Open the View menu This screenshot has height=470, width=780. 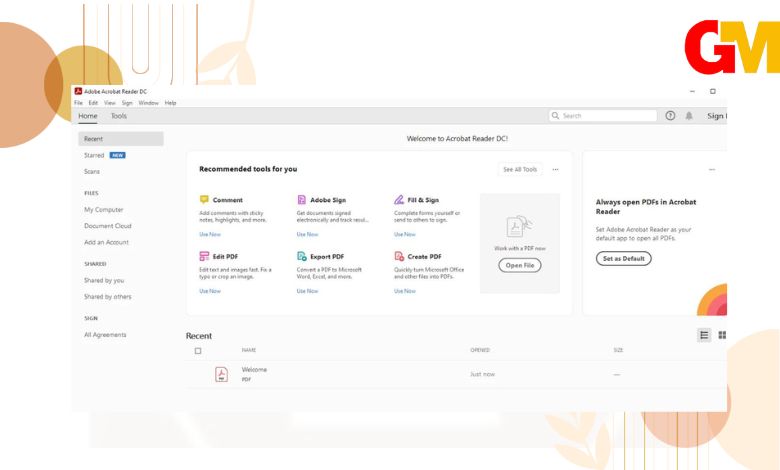(x=109, y=103)
